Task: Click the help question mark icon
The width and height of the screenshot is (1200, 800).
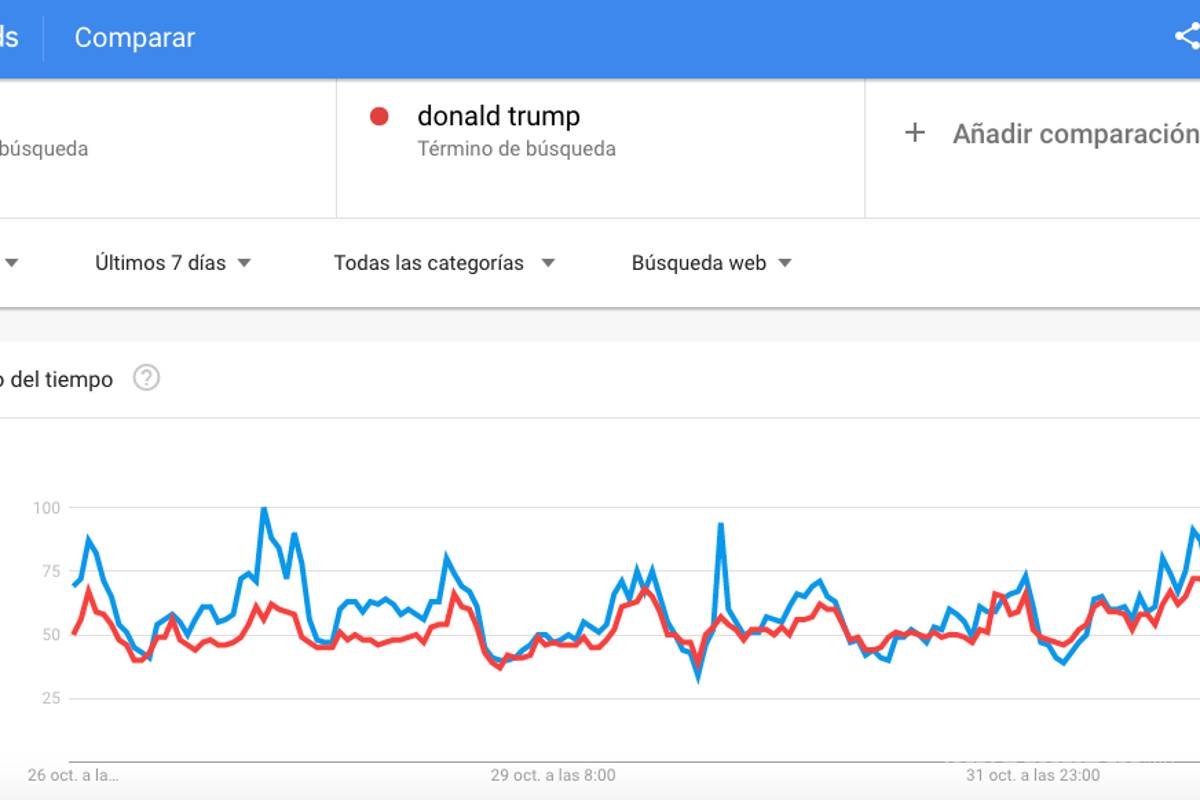Action: click(x=146, y=379)
